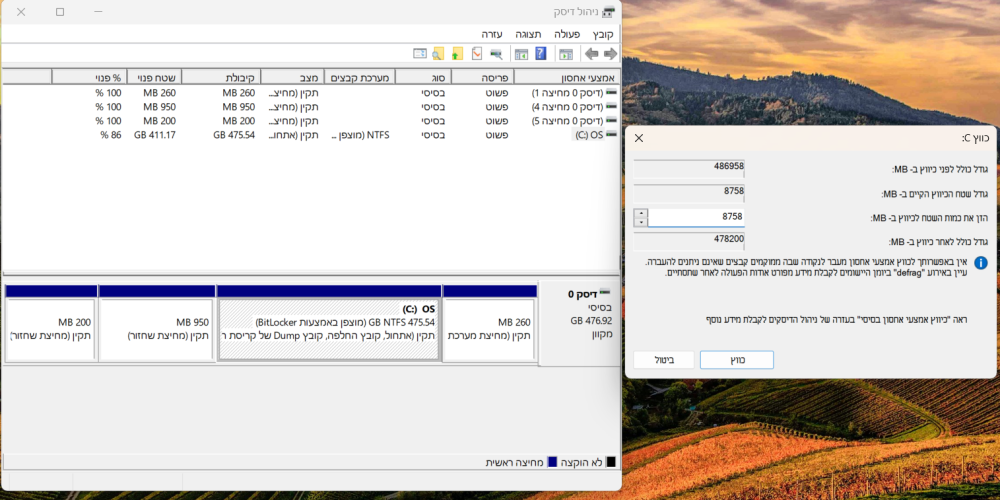Click the document with red checkmark icon
The height and width of the screenshot is (500, 1000).
[x=476, y=54]
